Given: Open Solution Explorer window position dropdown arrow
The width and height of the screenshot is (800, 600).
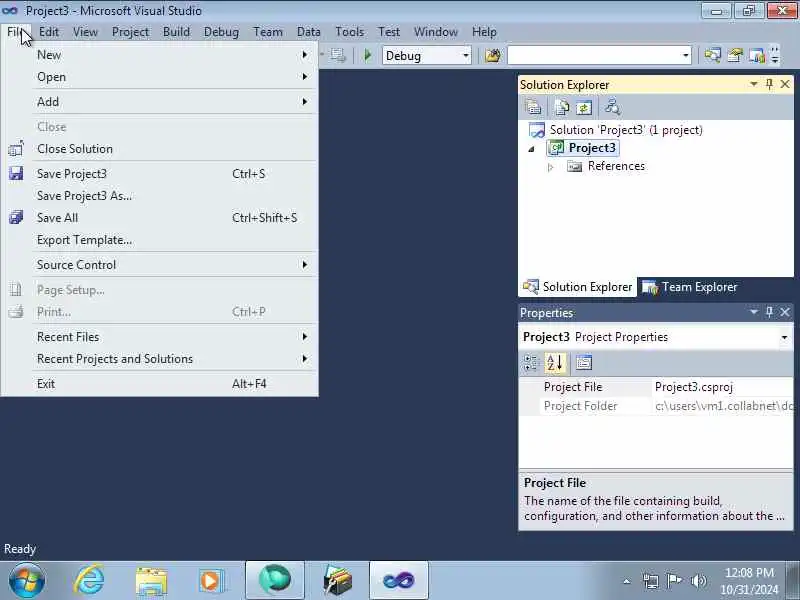Looking at the screenshot, I should (754, 84).
